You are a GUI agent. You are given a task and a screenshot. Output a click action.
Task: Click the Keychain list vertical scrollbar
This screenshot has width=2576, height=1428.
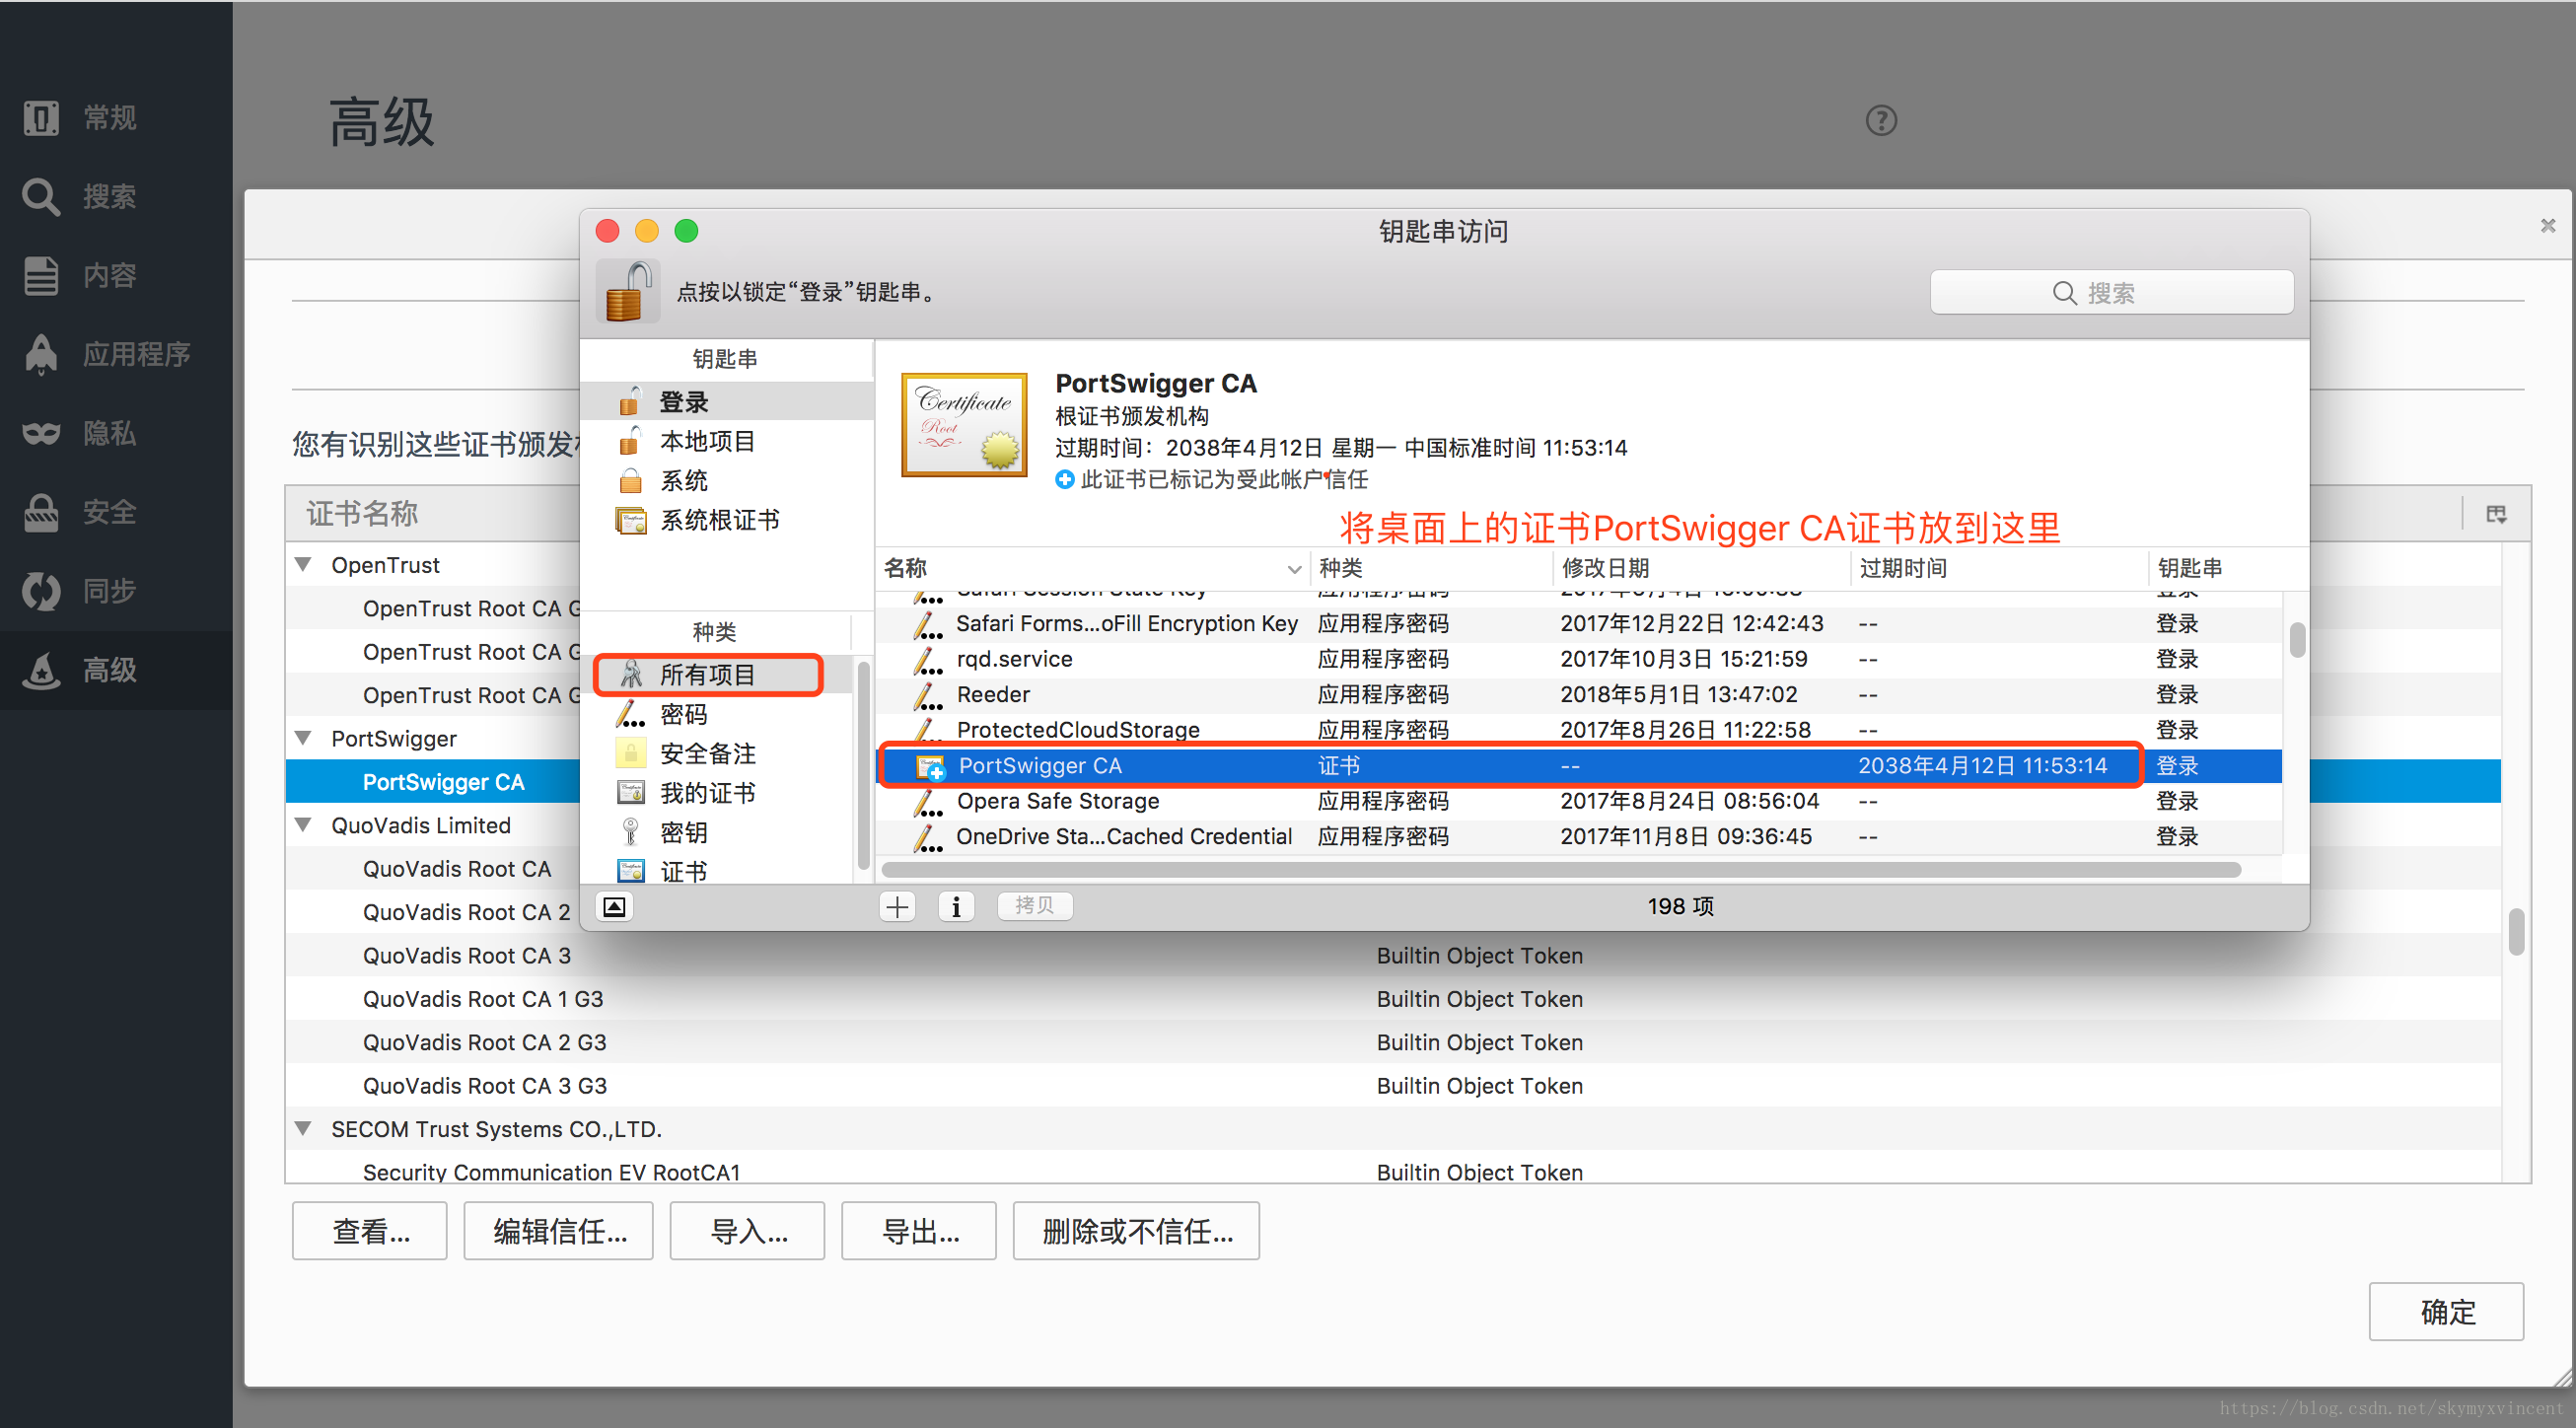(2297, 640)
